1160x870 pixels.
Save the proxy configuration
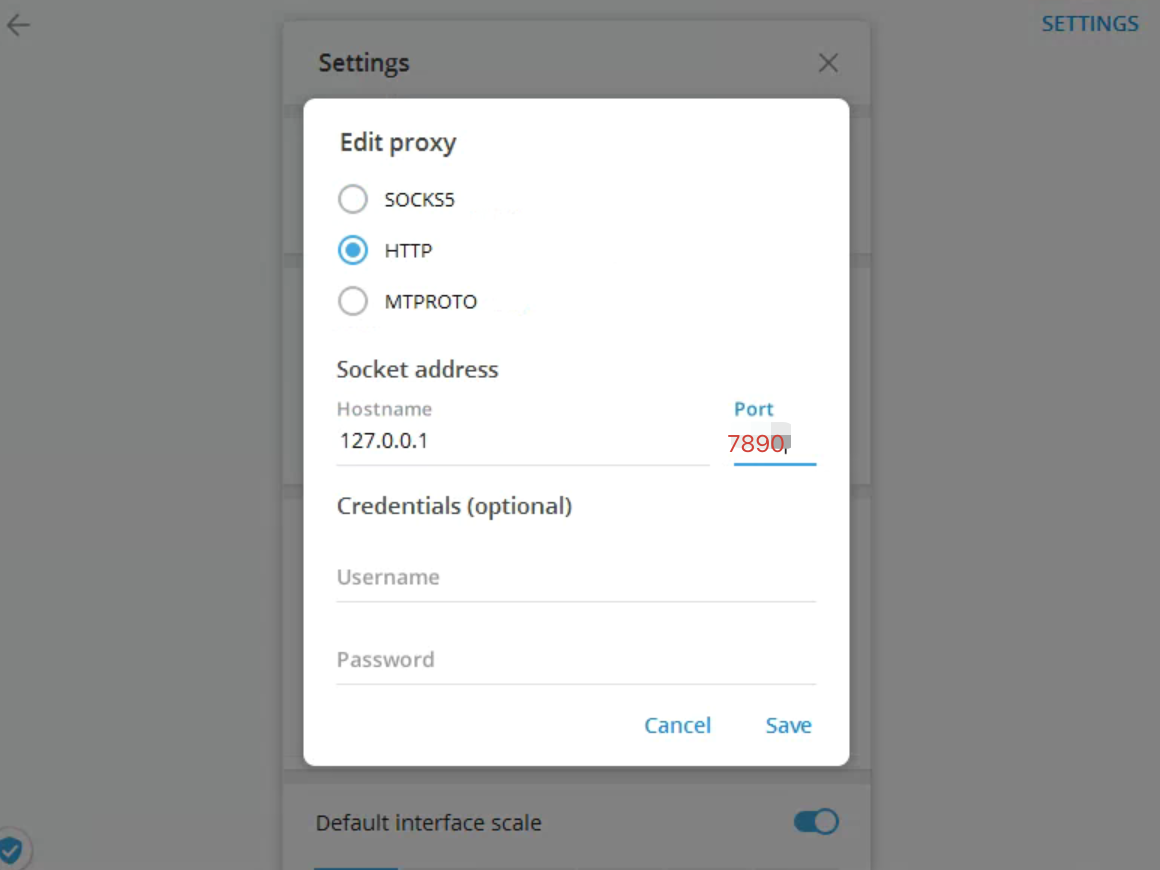point(788,725)
